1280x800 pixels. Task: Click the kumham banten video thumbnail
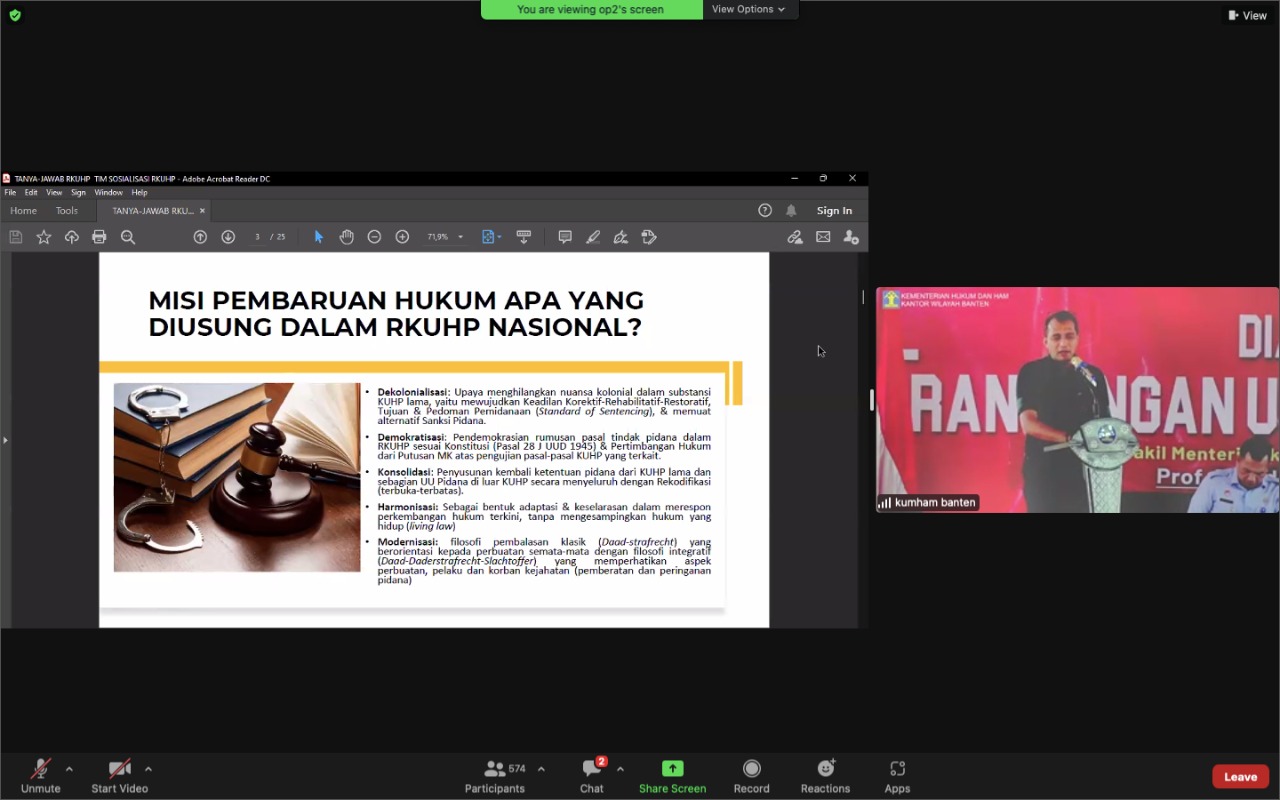pos(1077,400)
